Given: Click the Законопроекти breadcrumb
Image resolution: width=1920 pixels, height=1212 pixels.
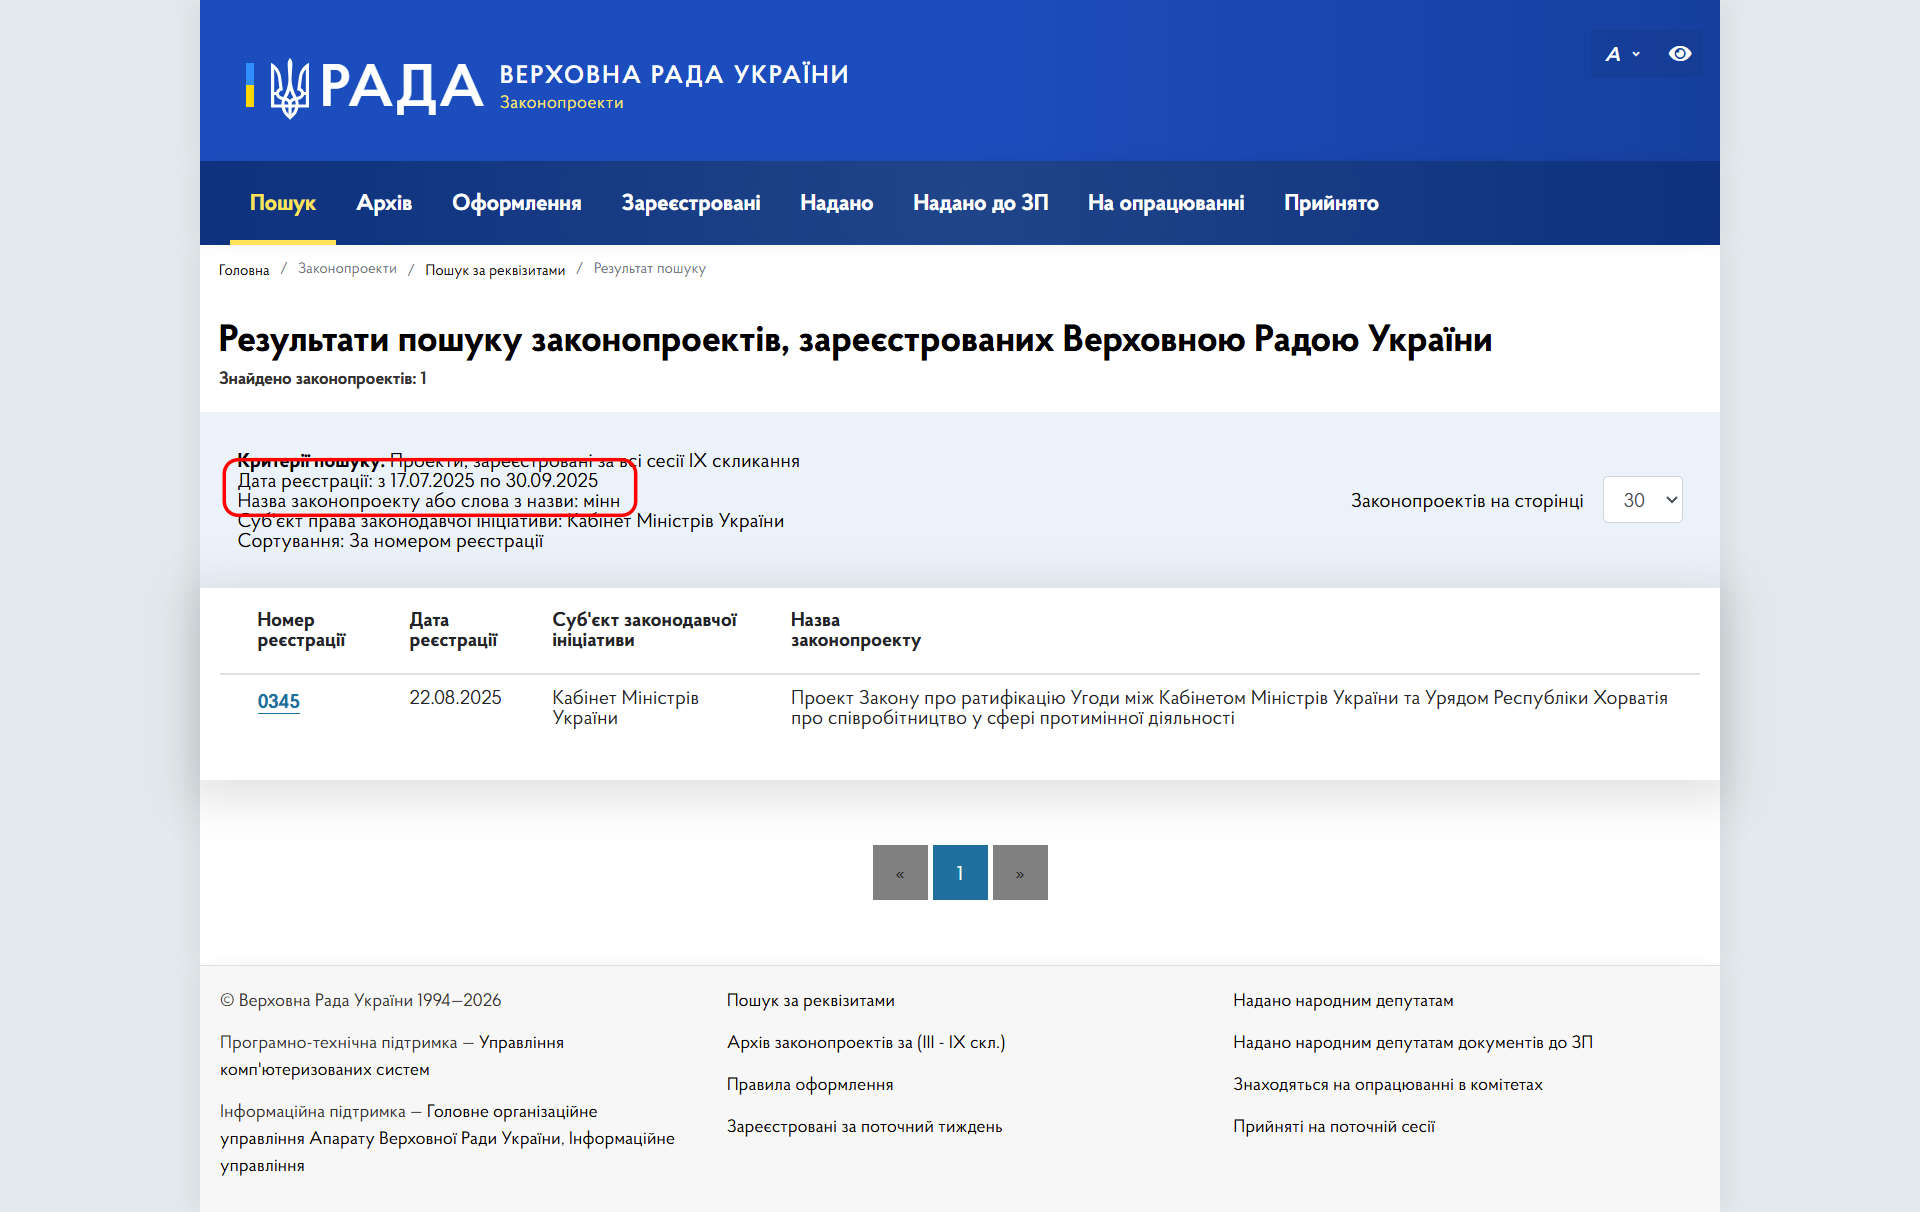Looking at the screenshot, I should click(347, 269).
